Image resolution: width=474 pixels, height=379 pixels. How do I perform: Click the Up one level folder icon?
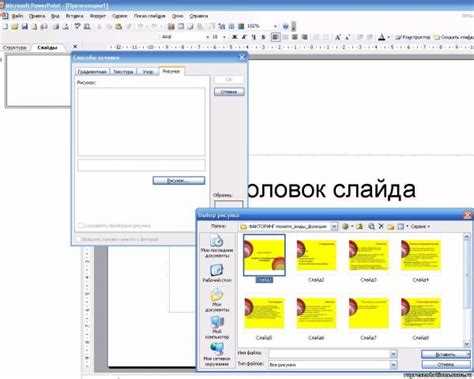[x=359, y=227]
